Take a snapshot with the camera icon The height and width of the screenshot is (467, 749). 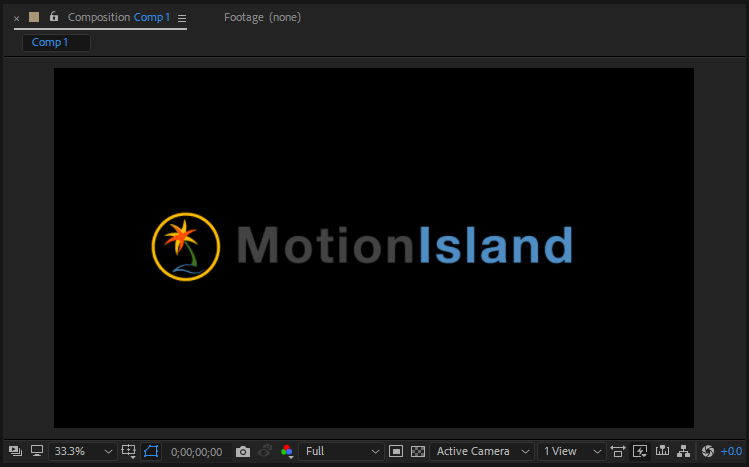[x=243, y=452]
